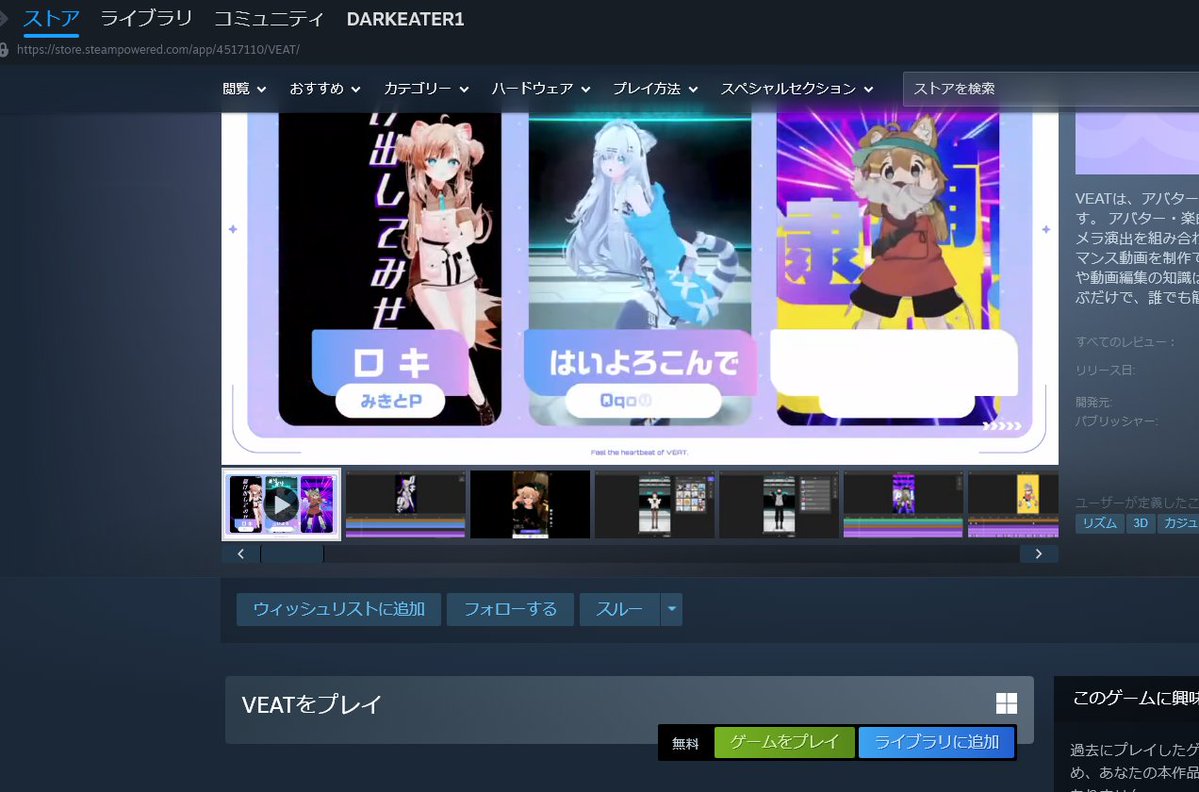
Task: Open the コミュニティ menu
Action: tap(267, 18)
